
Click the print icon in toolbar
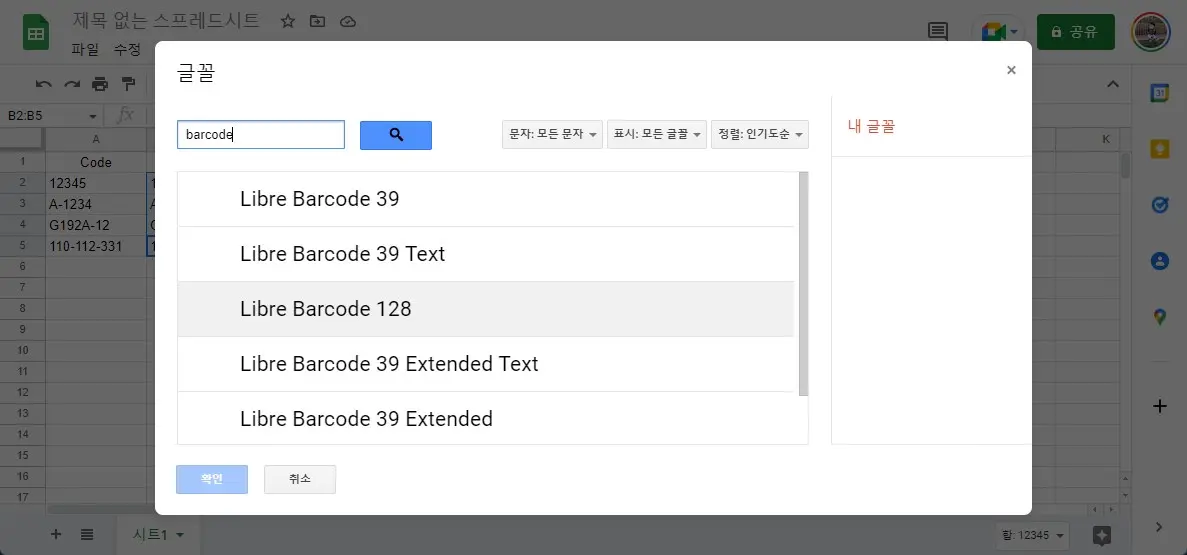[x=100, y=83]
